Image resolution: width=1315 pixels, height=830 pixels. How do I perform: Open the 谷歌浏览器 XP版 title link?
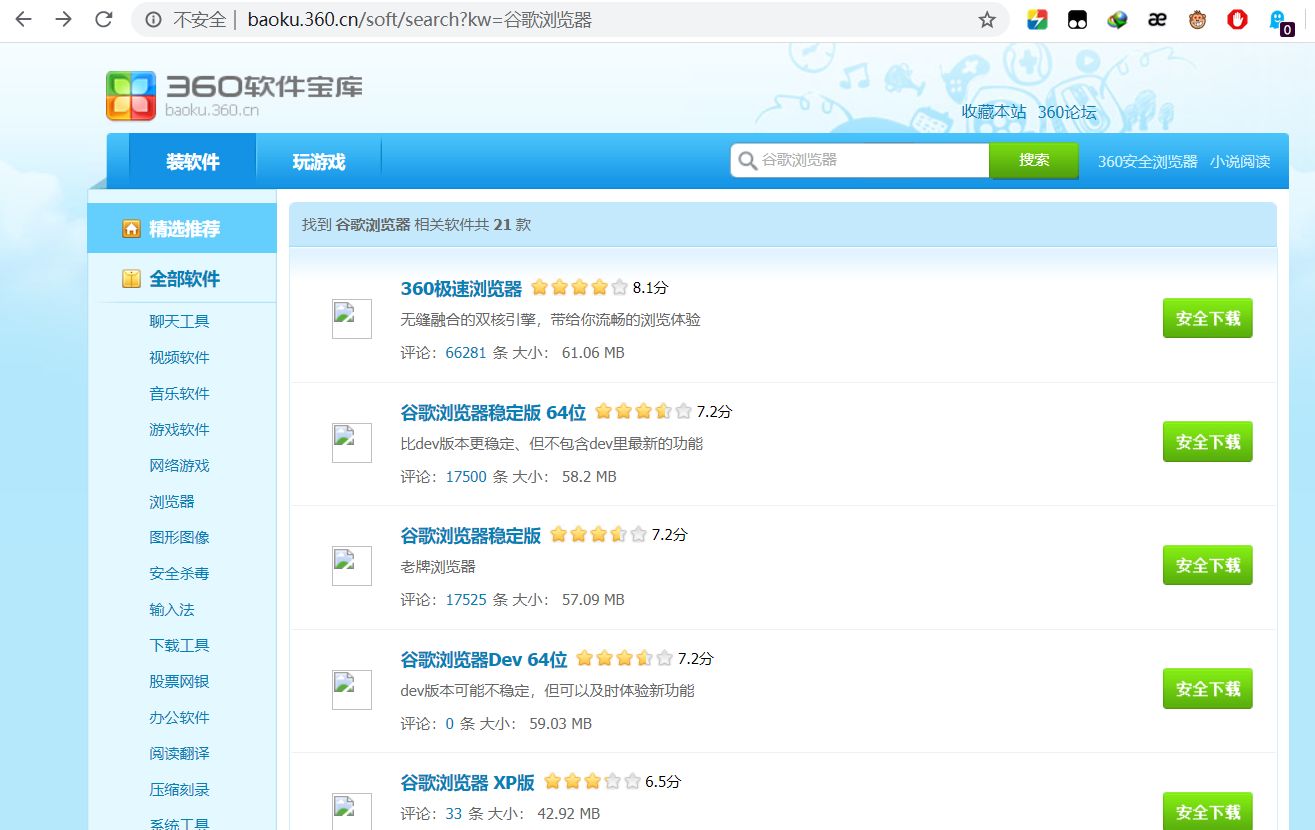click(467, 783)
